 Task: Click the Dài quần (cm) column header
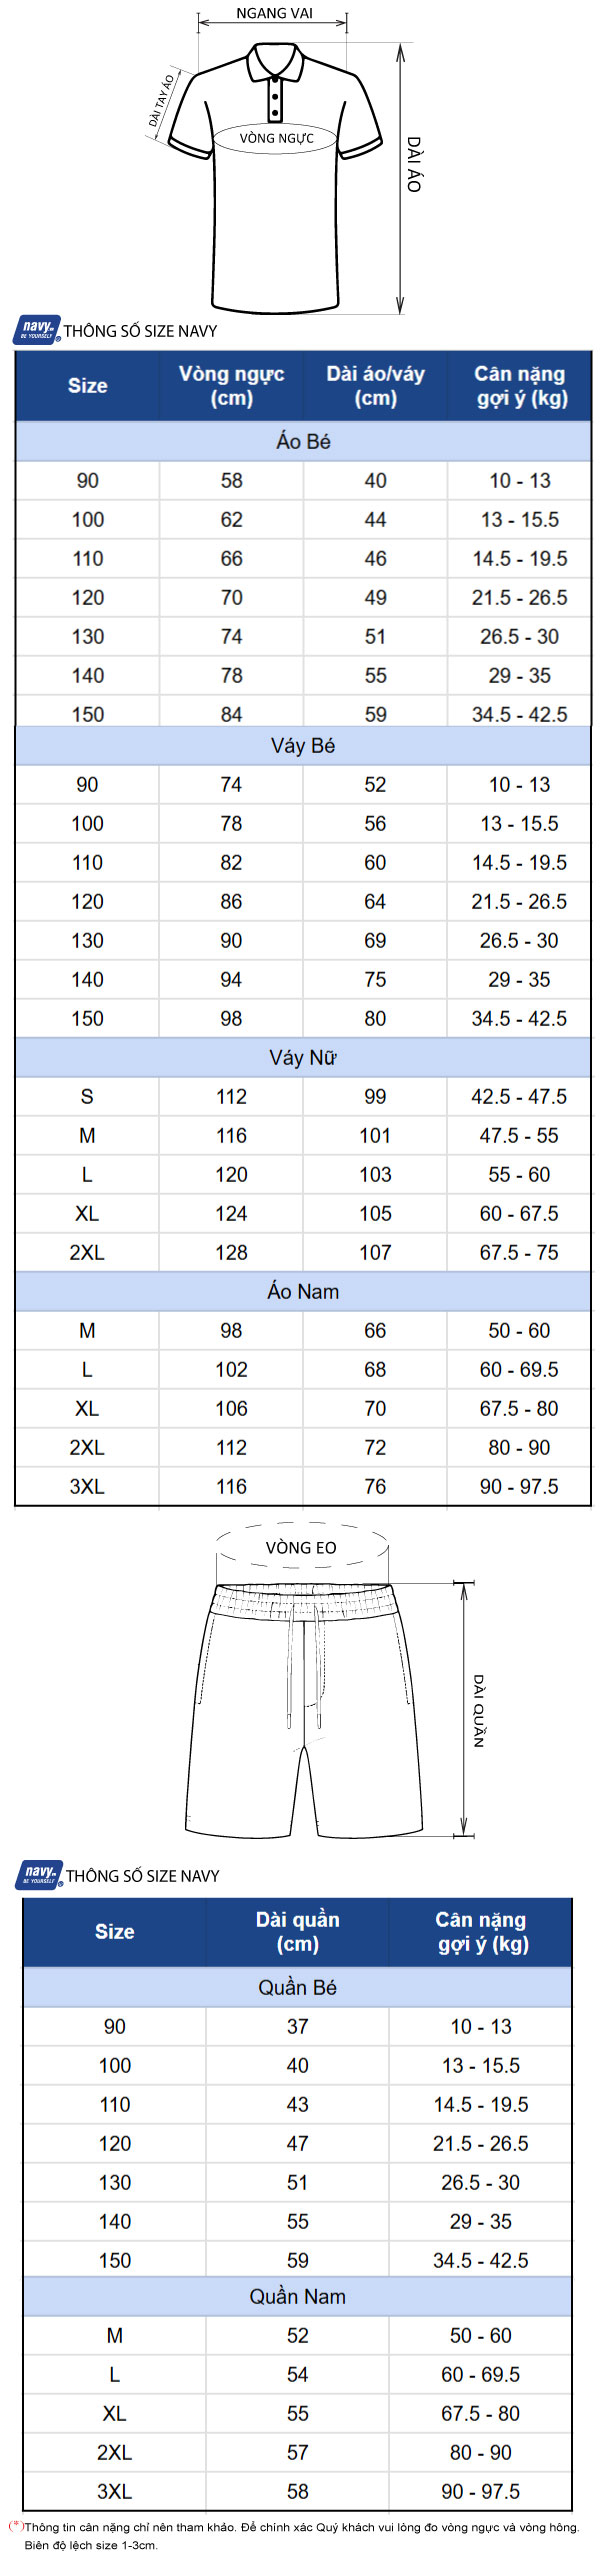pyautogui.click(x=297, y=1931)
